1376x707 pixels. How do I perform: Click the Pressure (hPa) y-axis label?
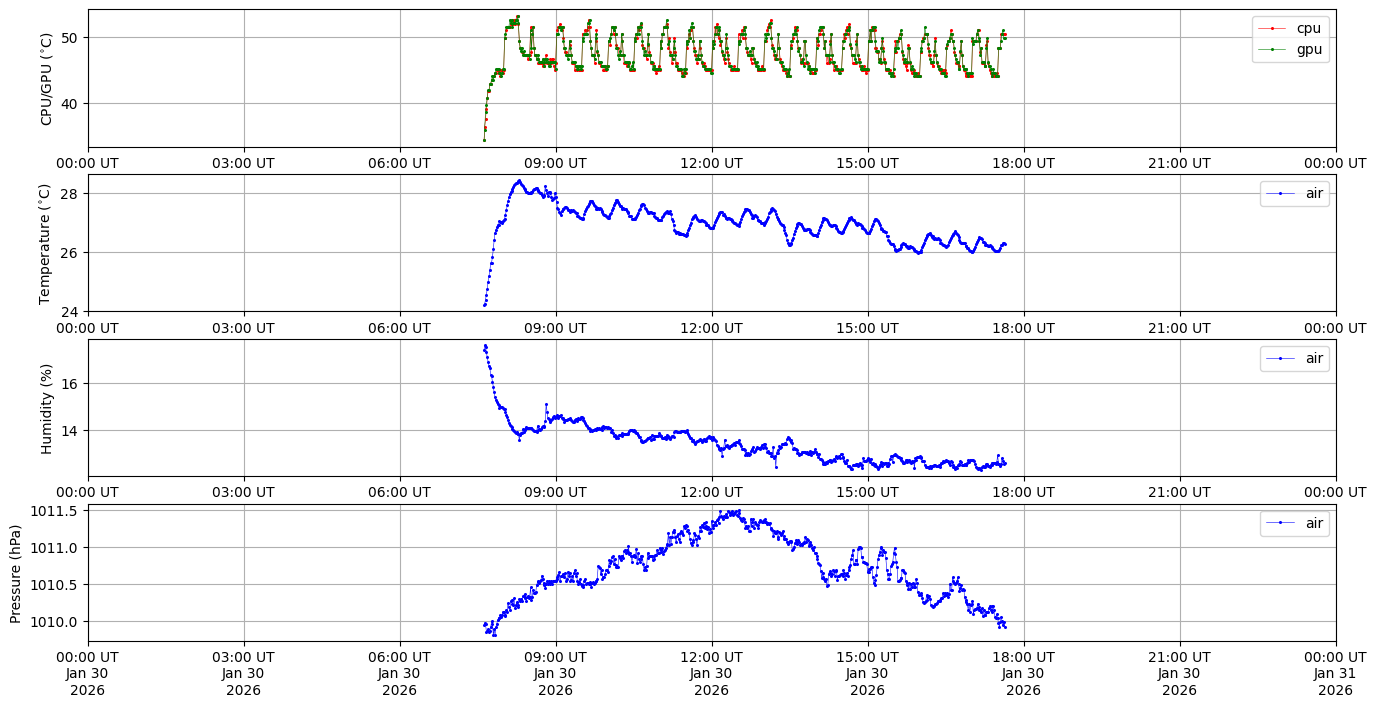point(16,573)
